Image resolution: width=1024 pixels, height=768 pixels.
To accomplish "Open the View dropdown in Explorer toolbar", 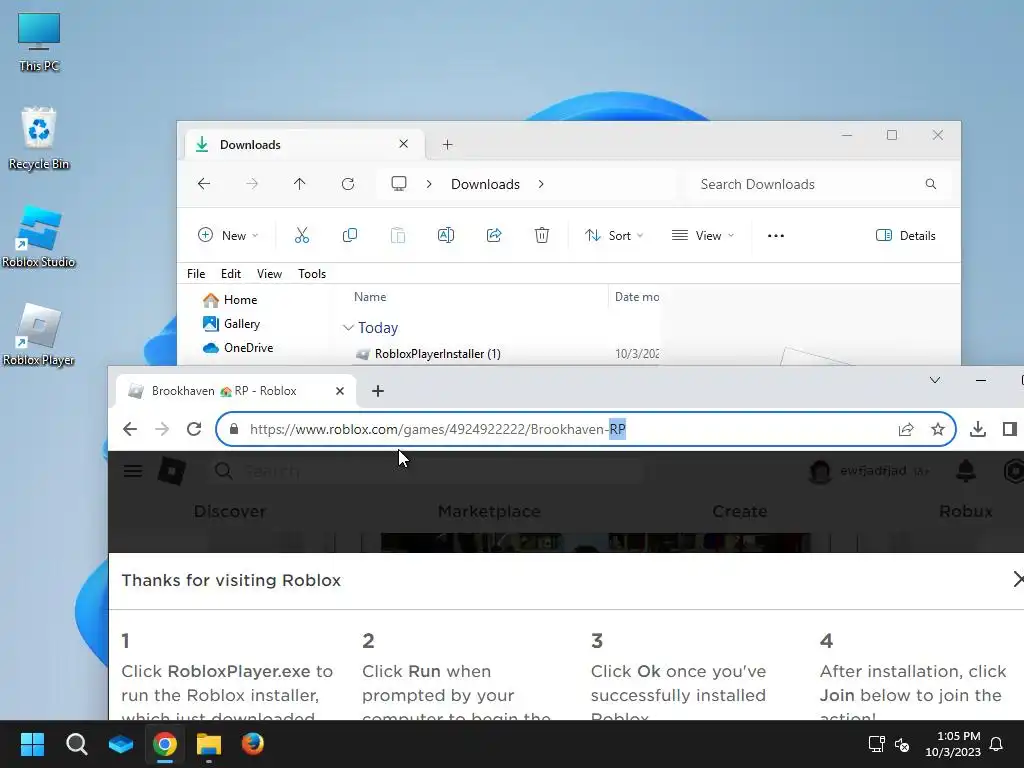I will pyautogui.click(x=703, y=236).
